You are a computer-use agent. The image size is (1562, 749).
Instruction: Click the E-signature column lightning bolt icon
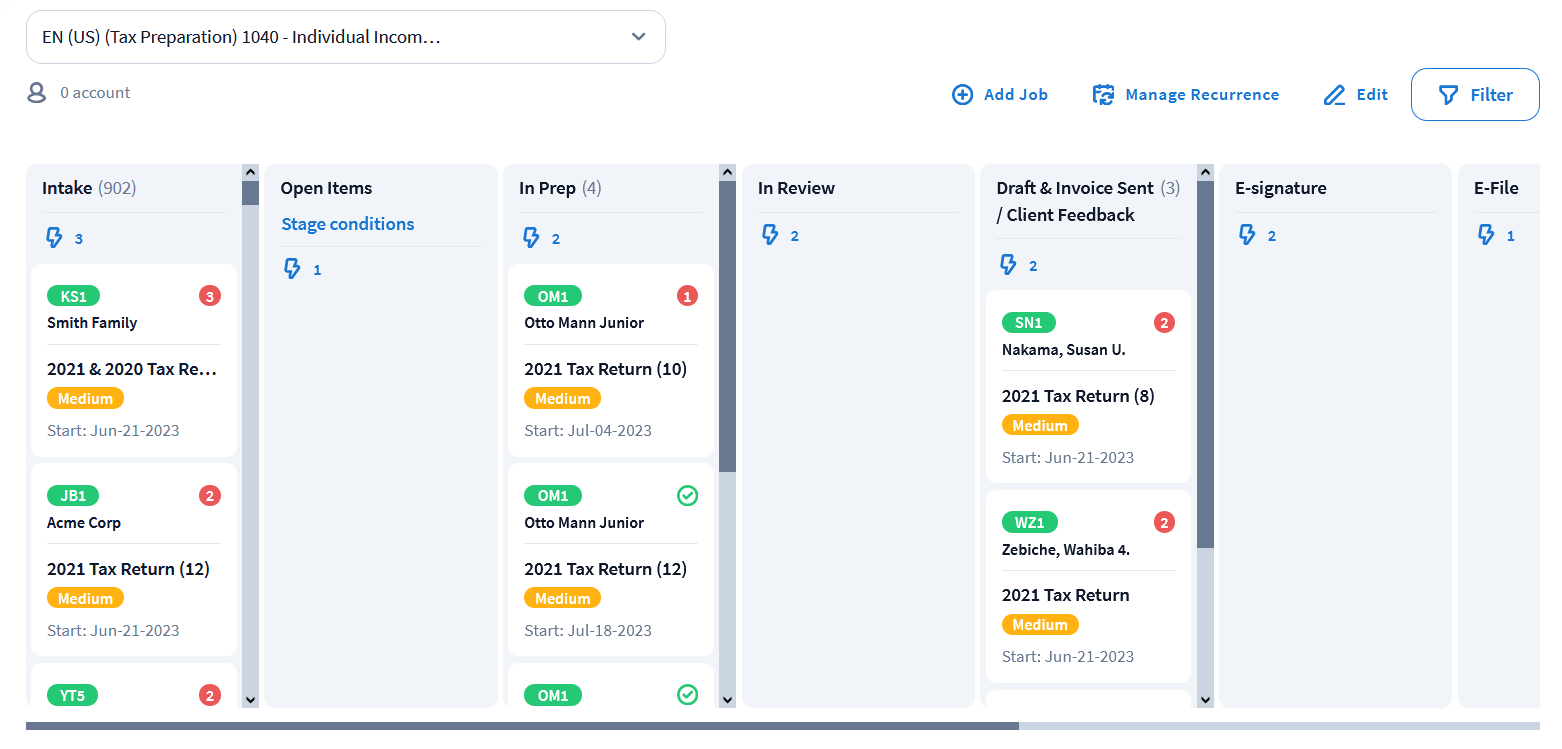(1247, 235)
